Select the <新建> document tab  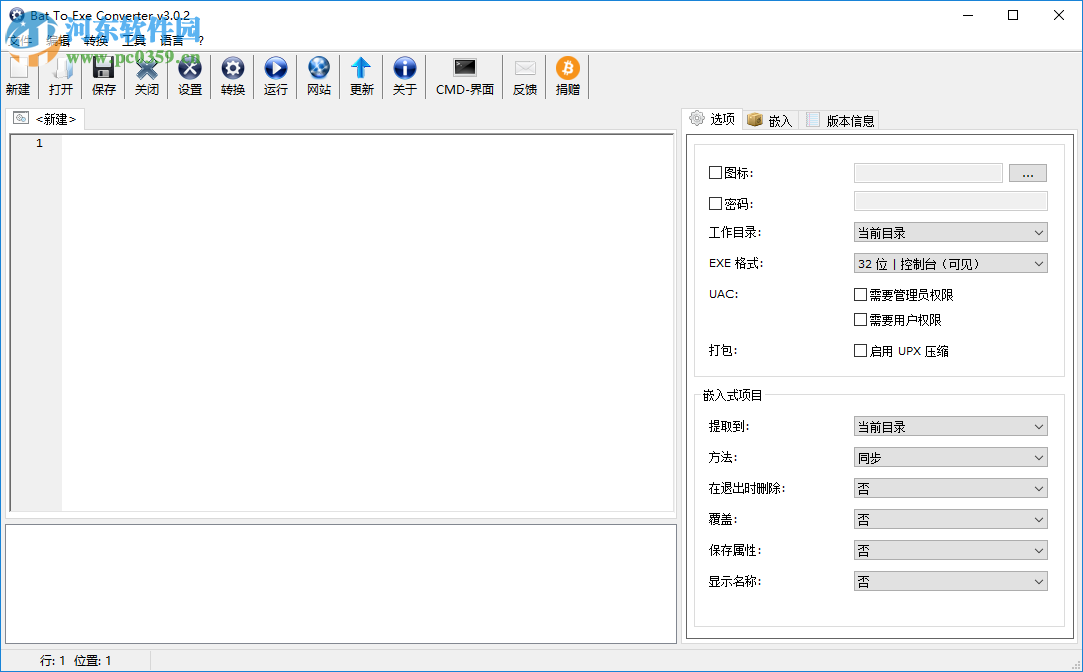click(x=54, y=118)
